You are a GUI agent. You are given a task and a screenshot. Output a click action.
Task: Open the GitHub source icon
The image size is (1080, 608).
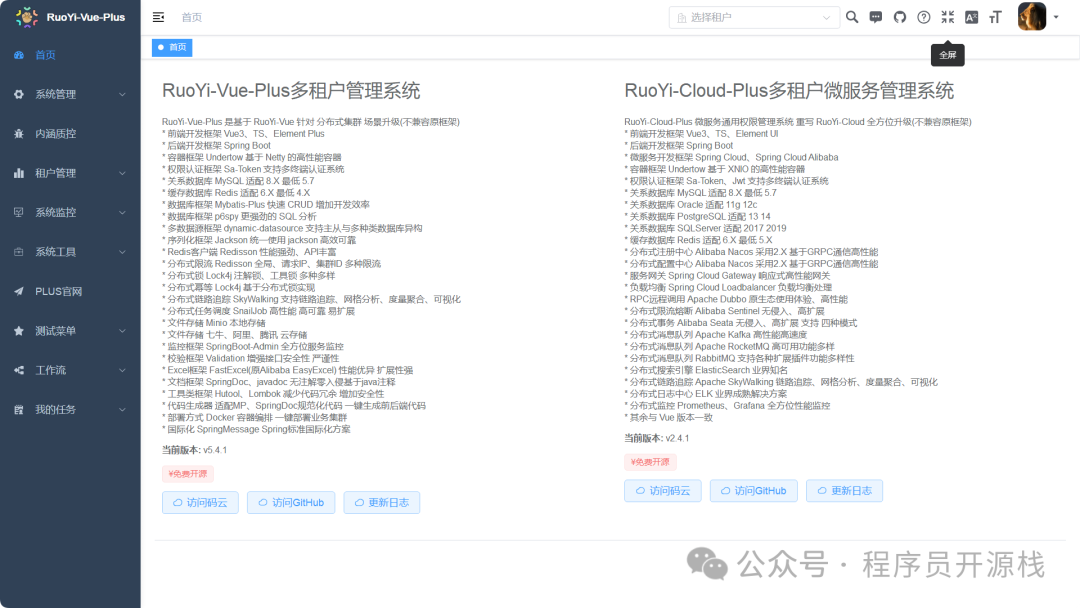900,17
